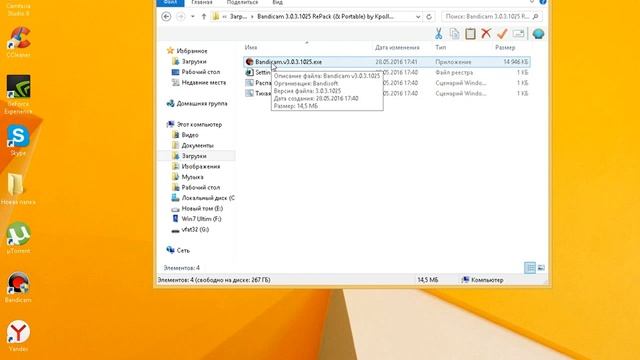Viewport: 640px width, 360px height.
Task: Open vfat32 (G:) drive
Action: [195, 229]
